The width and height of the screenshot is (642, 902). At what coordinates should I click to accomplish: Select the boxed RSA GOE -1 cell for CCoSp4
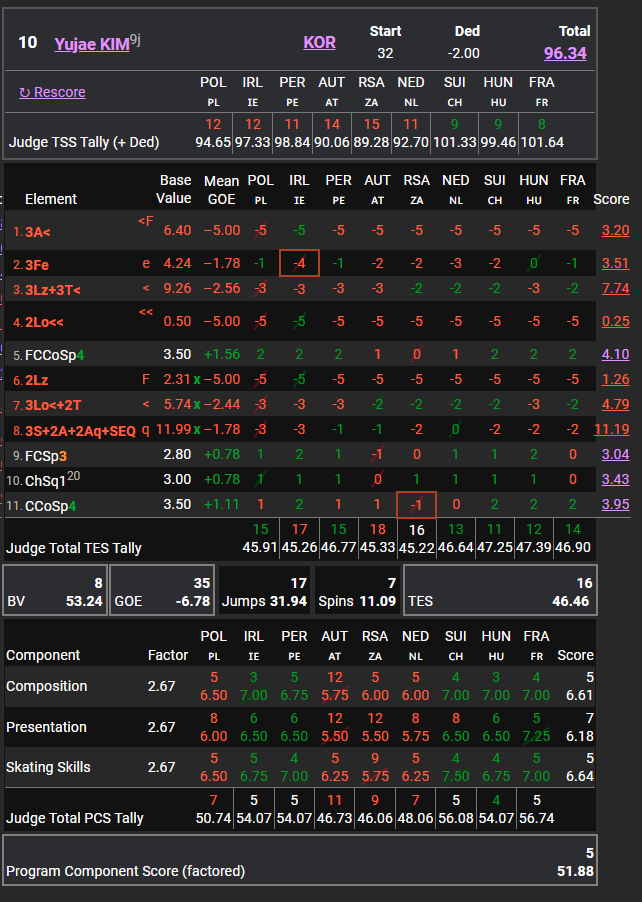click(x=416, y=504)
